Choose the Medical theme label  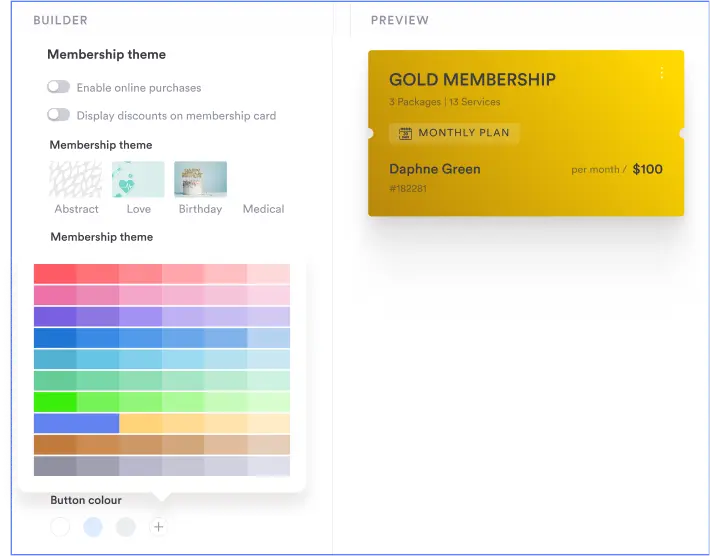click(264, 209)
